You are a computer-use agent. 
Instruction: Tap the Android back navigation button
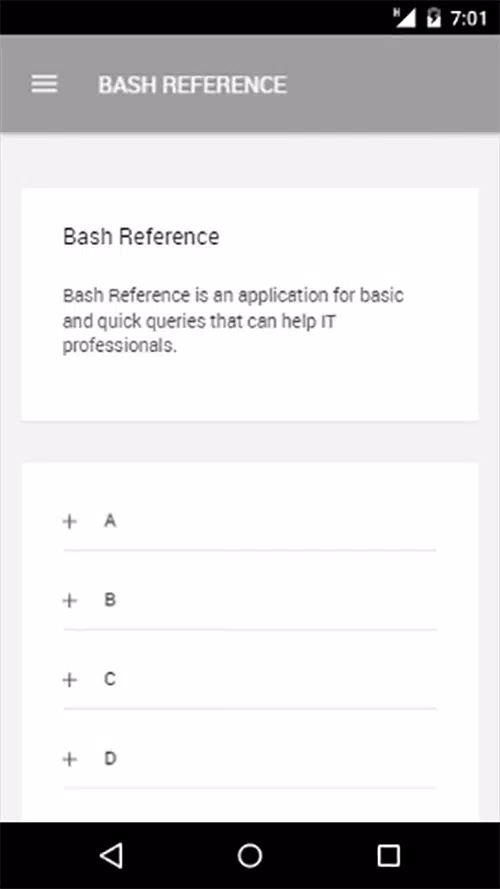tap(111, 855)
